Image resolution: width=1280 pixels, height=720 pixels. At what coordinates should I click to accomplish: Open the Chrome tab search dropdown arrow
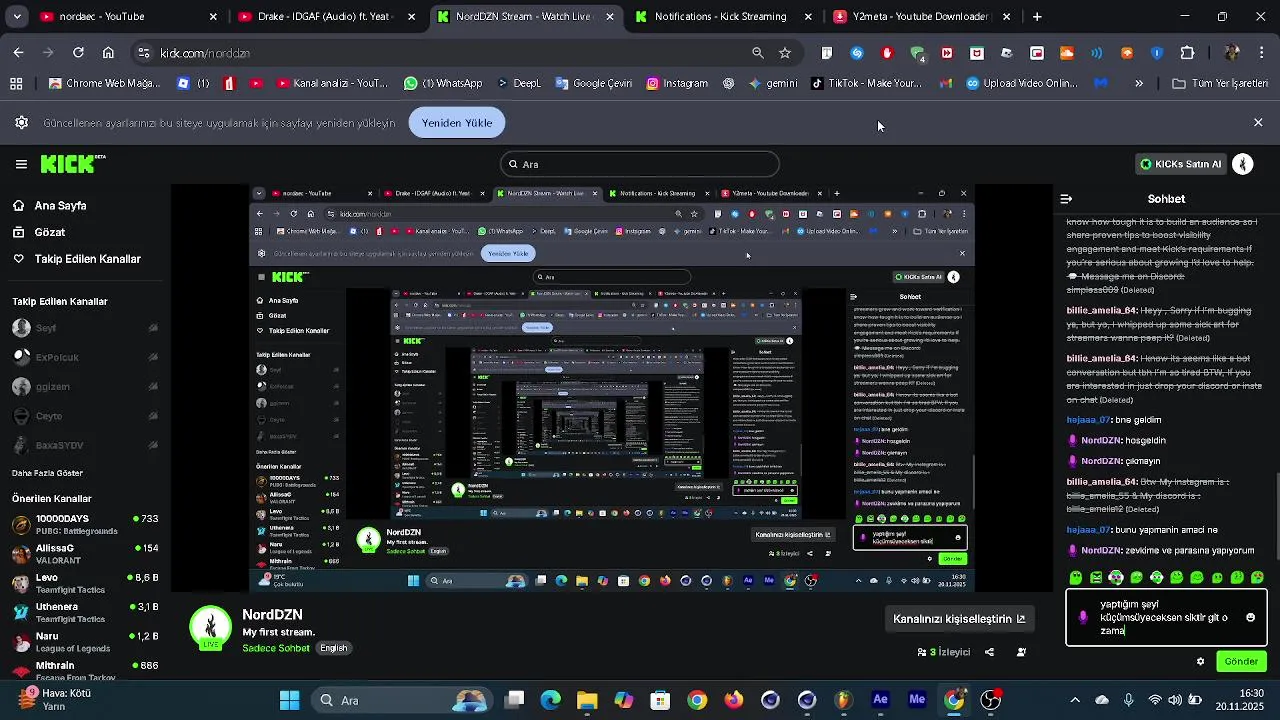16,16
